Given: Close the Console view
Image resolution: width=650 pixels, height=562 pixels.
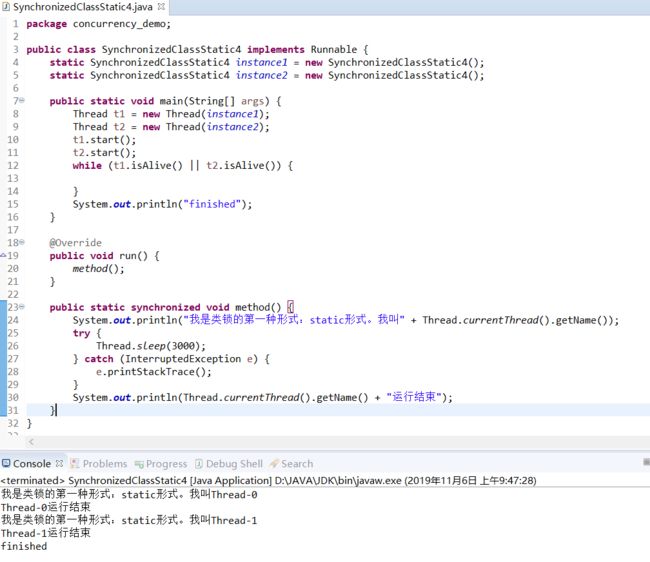Looking at the screenshot, I should click(x=59, y=463).
